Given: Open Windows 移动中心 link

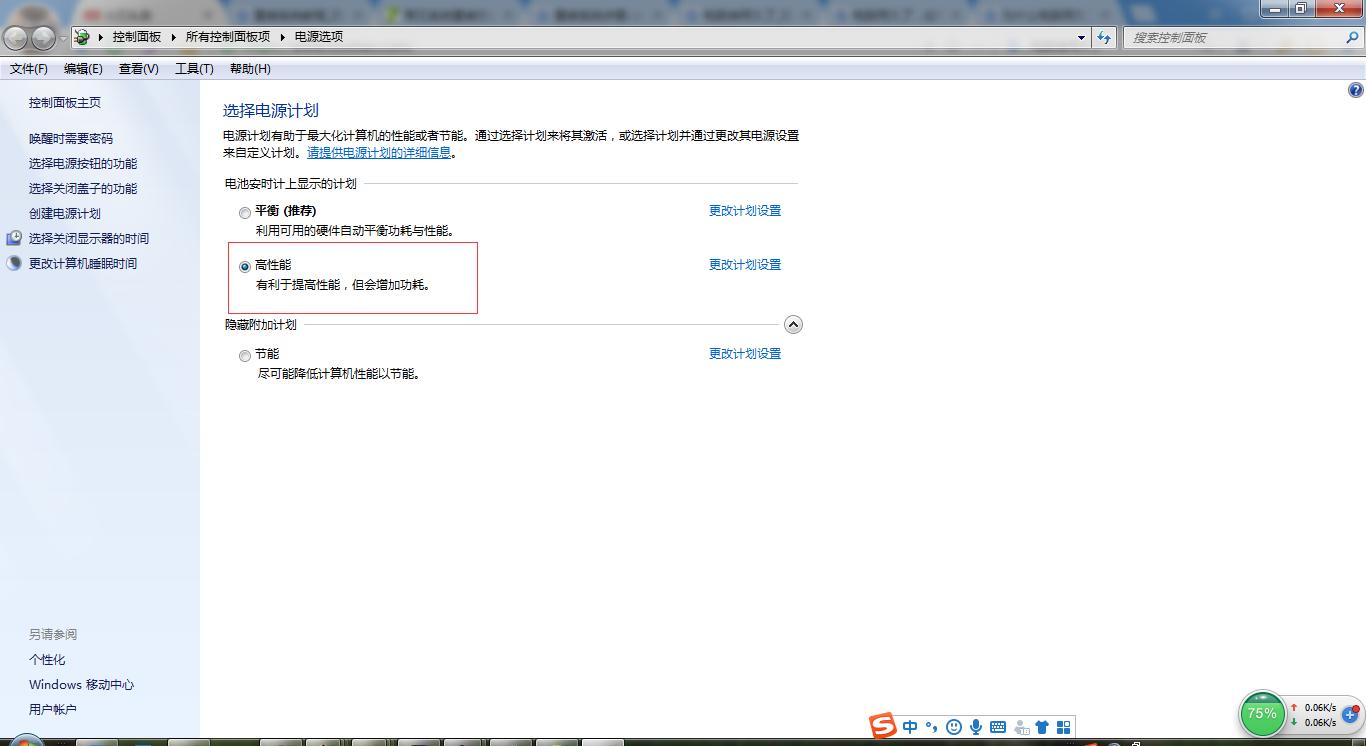Looking at the screenshot, I should coord(81,685).
